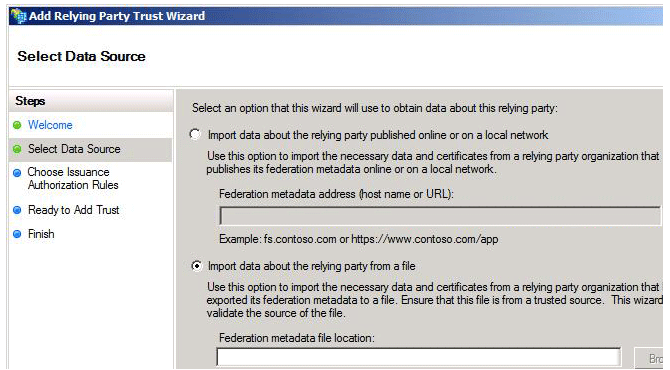Click the 'Select an option that this wizard' instruction
This screenshot has width=670, height=370.
(375, 108)
